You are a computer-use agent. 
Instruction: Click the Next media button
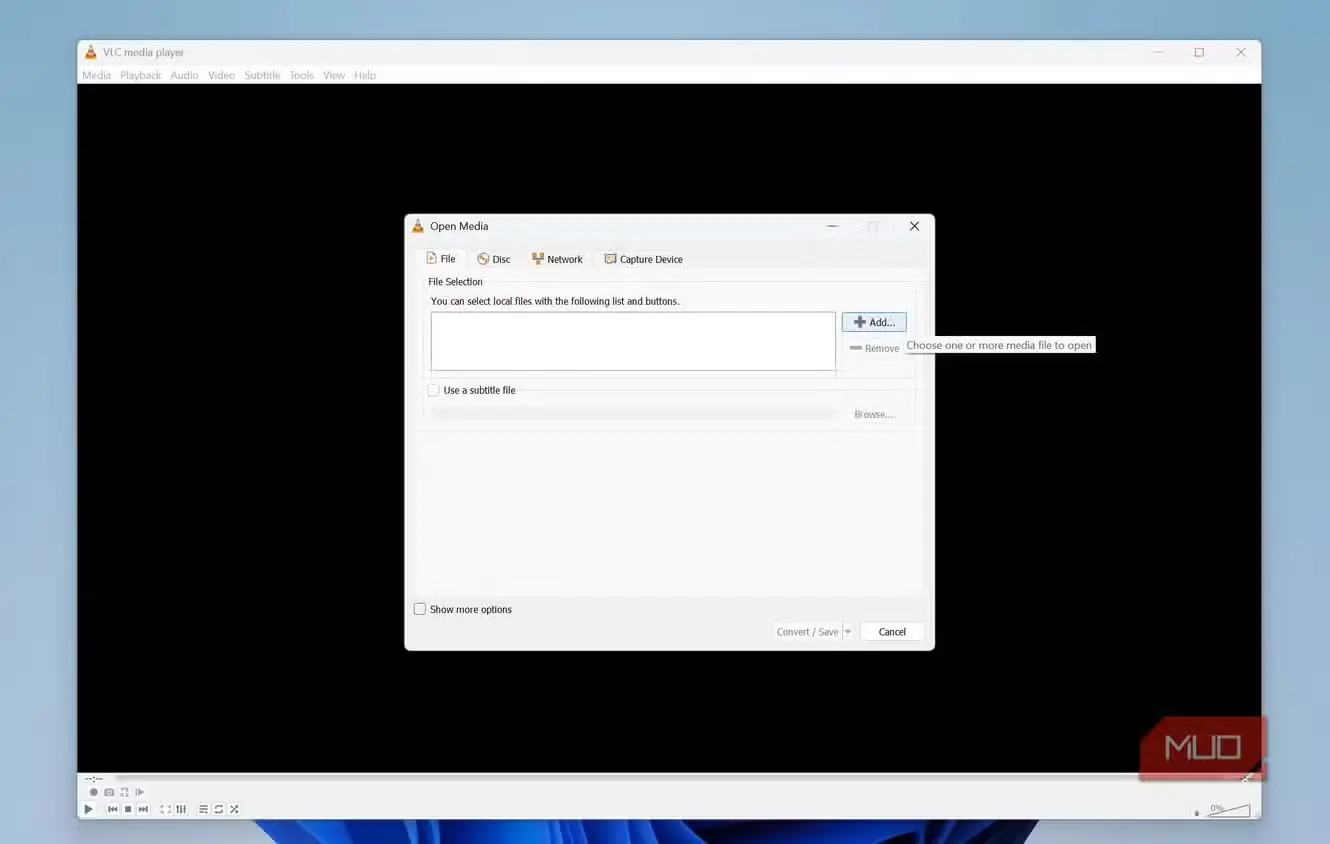click(x=143, y=809)
